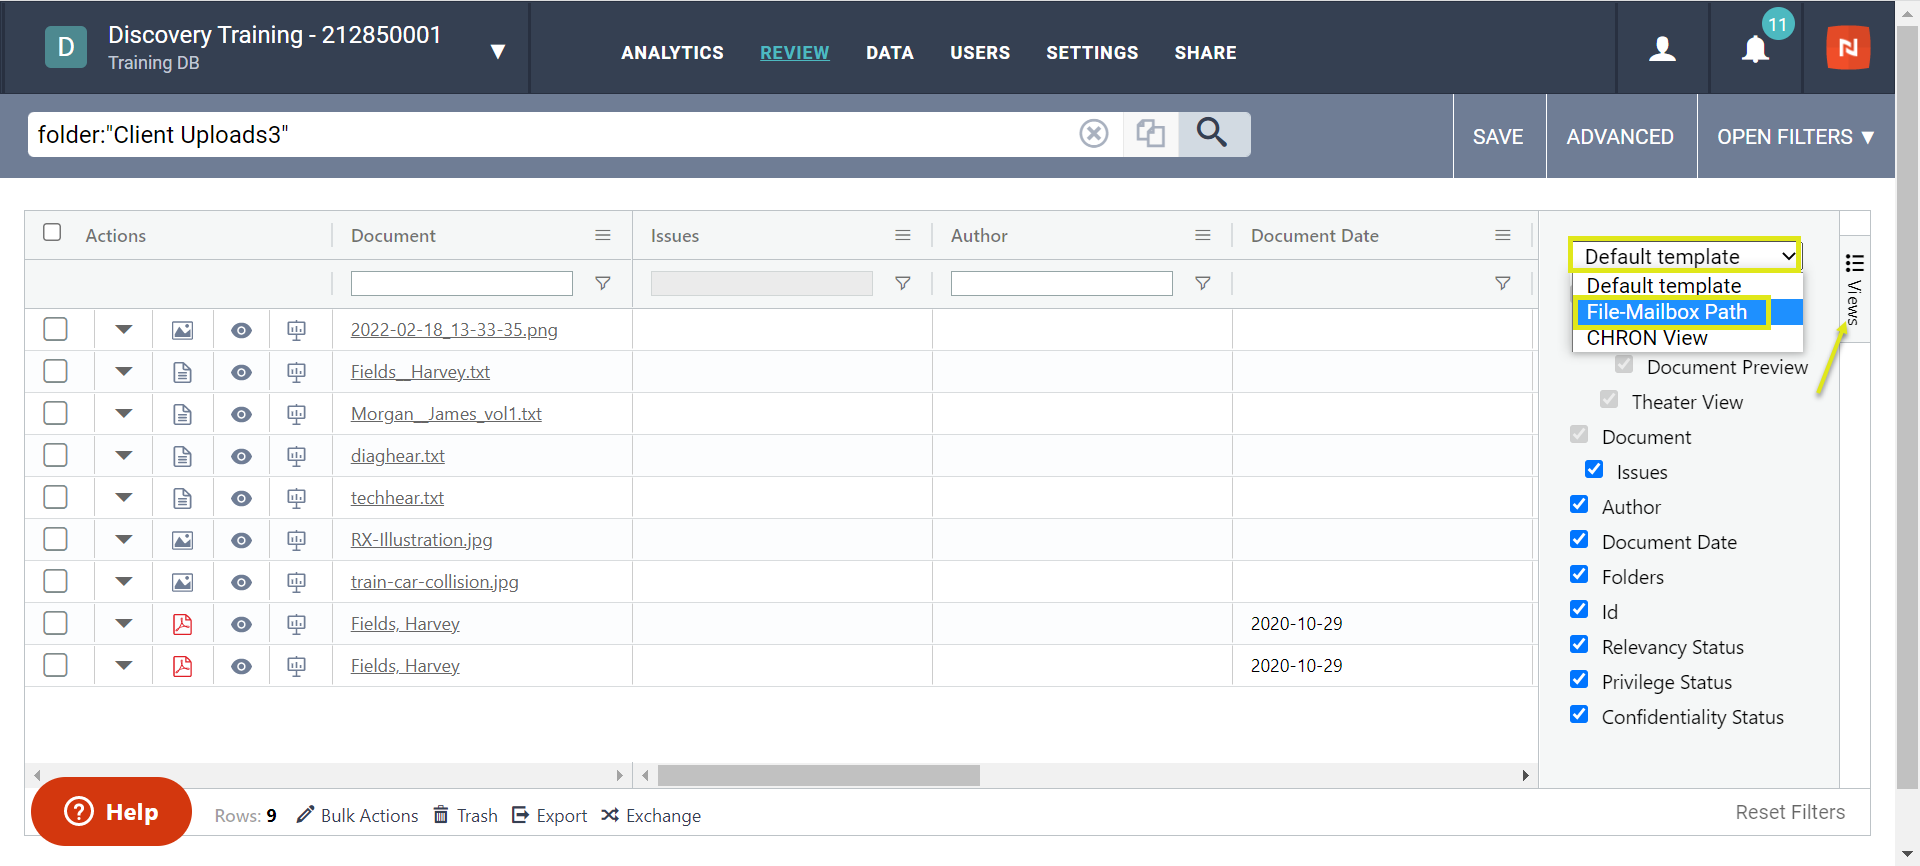Run search with magnifier icon
The width and height of the screenshot is (1920, 866).
(x=1213, y=133)
